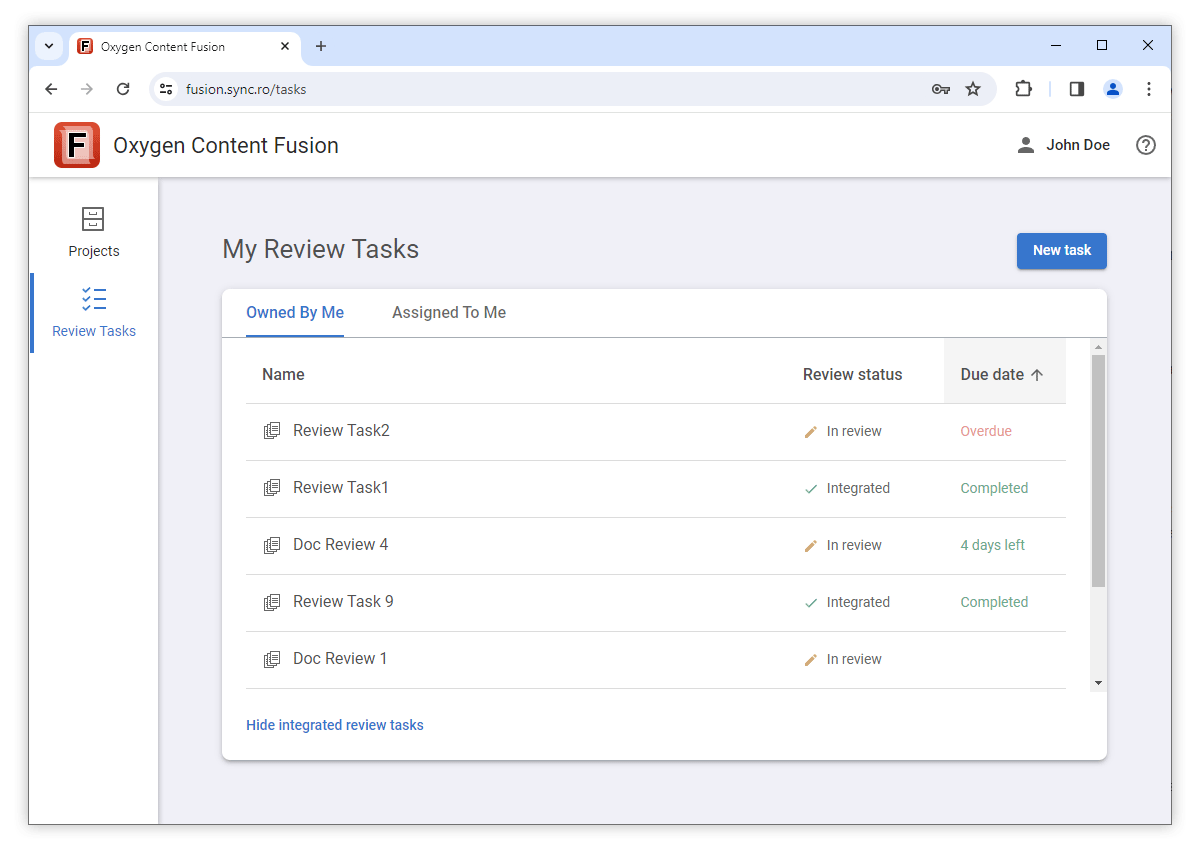The image size is (1200, 850).
Task: Bookmark the page with the star icon
Action: point(973,89)
